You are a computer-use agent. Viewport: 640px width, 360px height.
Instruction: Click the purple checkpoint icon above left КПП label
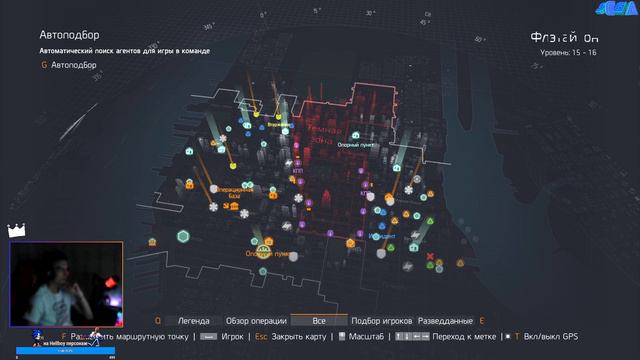(298, 163)
